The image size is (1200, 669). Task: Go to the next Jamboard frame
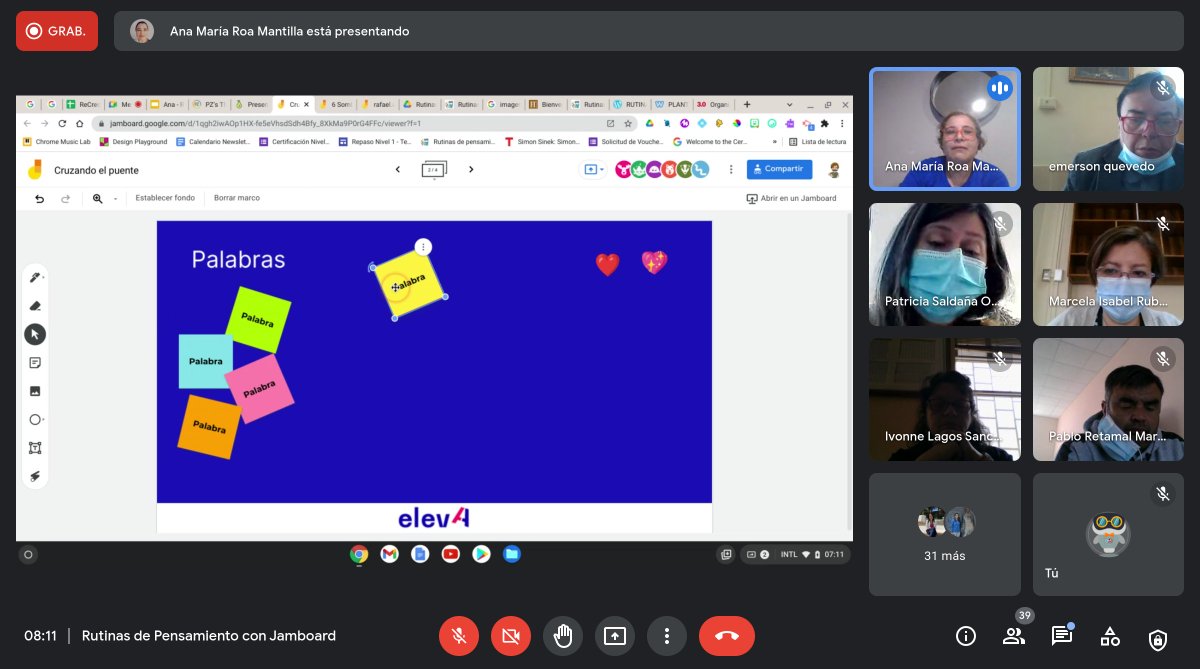coord(471,169)
